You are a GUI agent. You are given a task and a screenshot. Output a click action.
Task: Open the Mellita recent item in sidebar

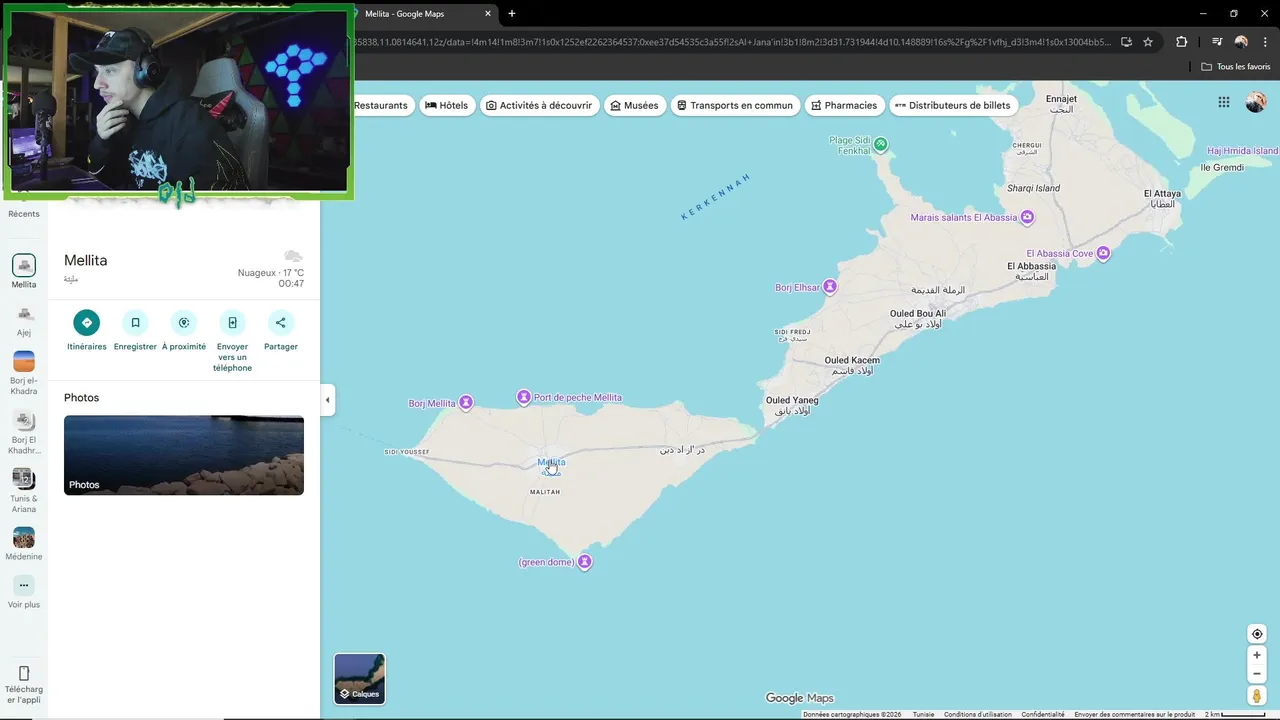point(24,271)
